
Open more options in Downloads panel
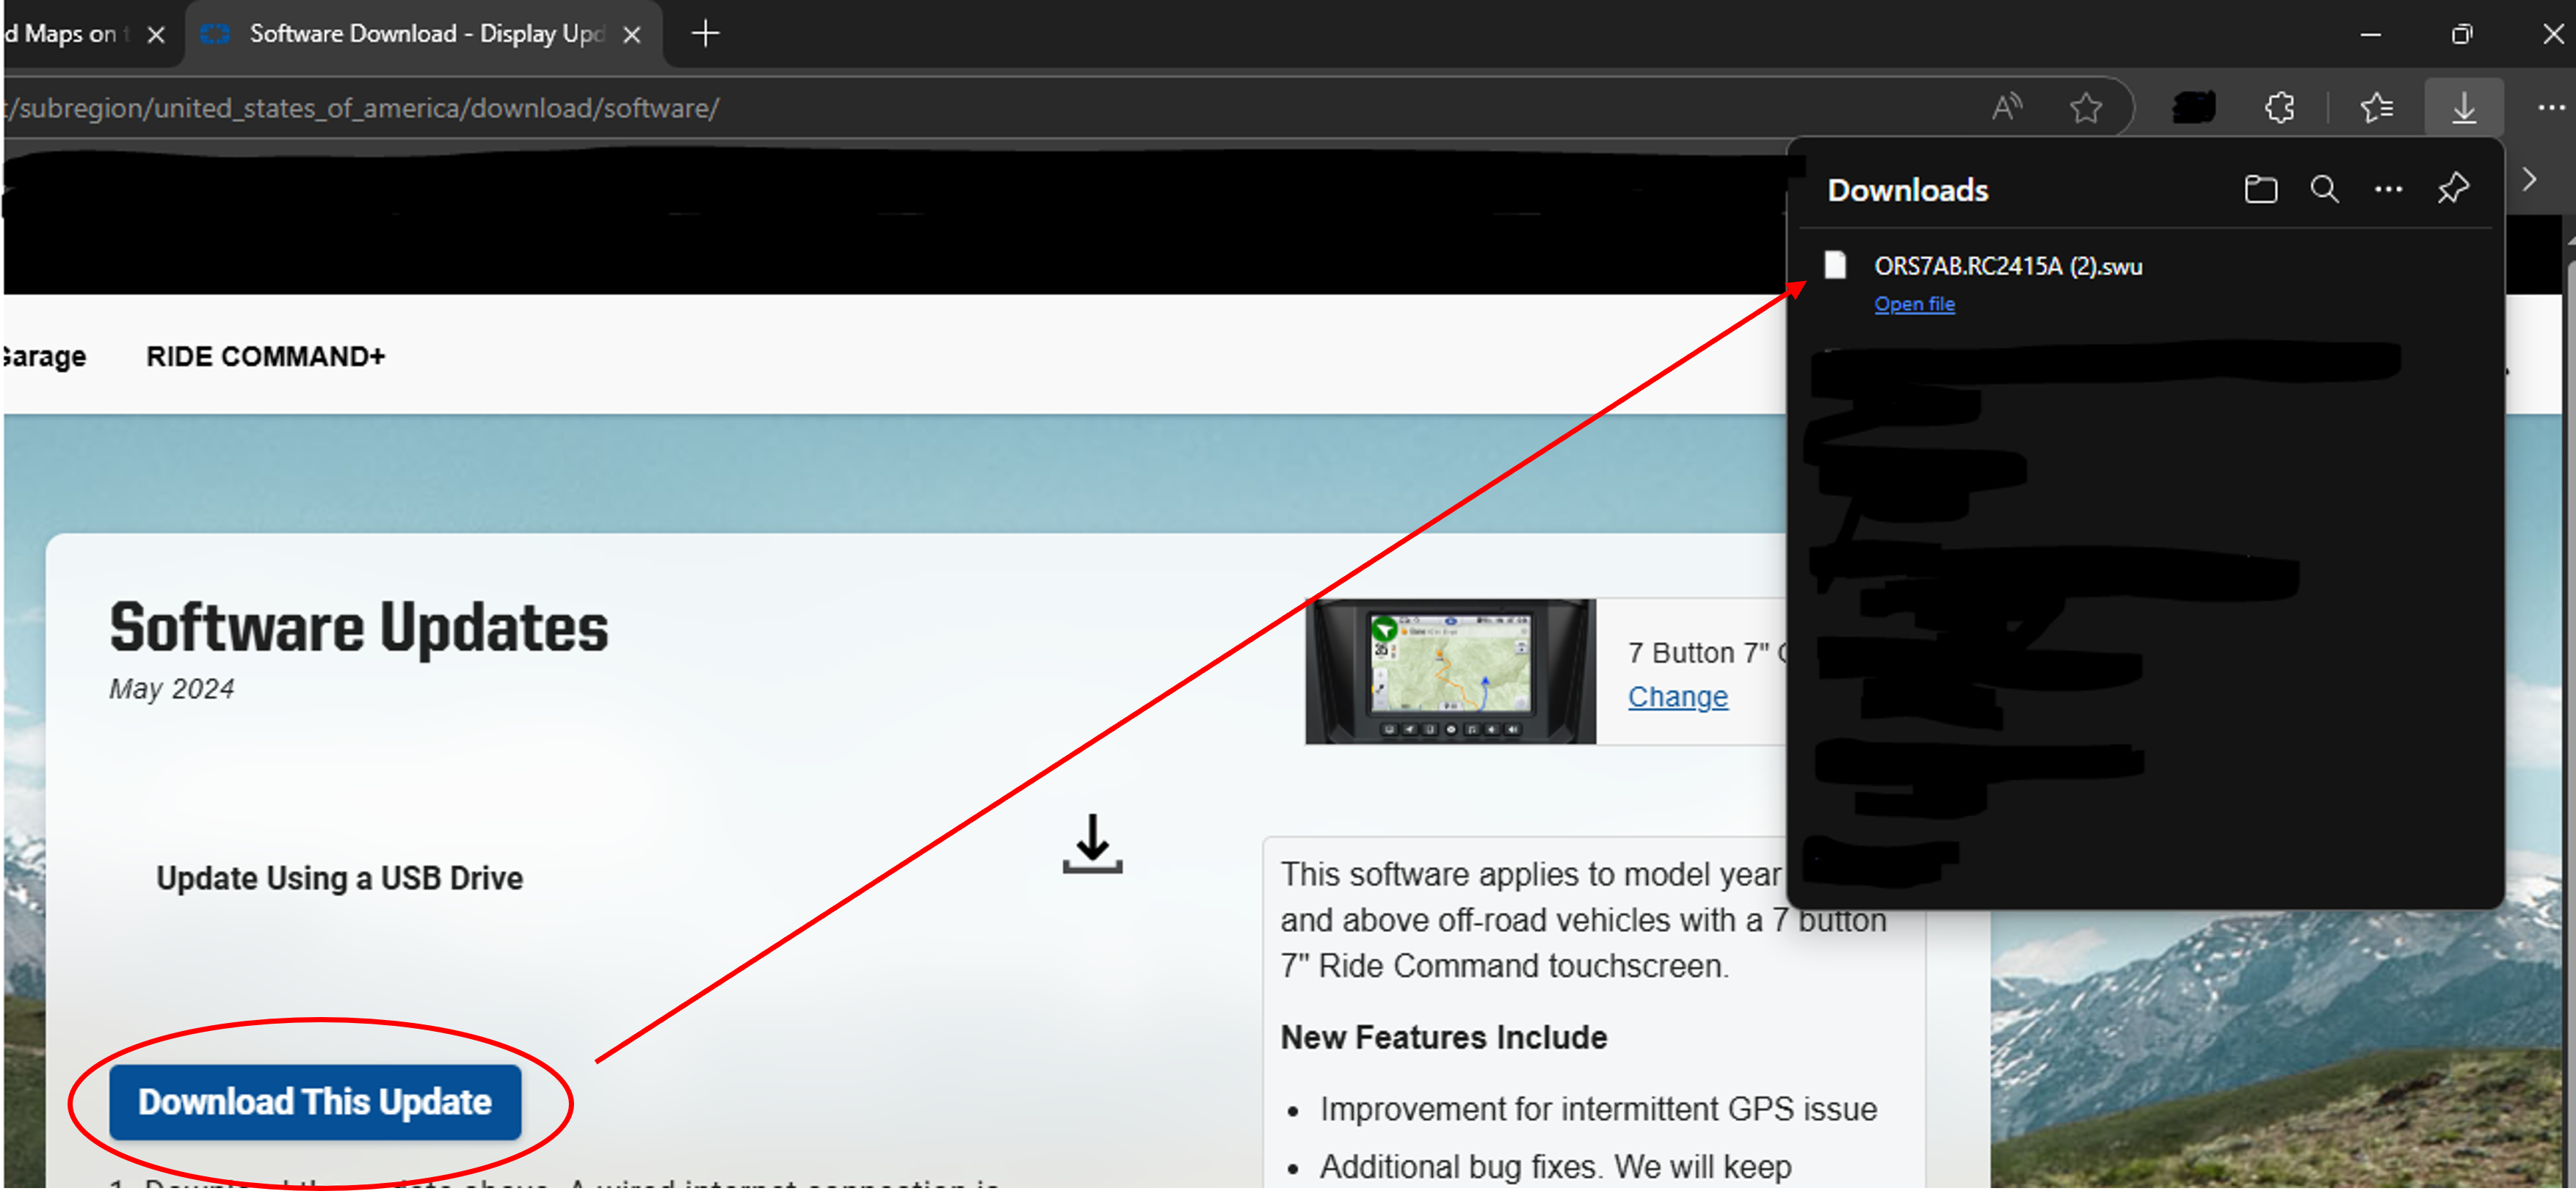tap(2388, 189)
